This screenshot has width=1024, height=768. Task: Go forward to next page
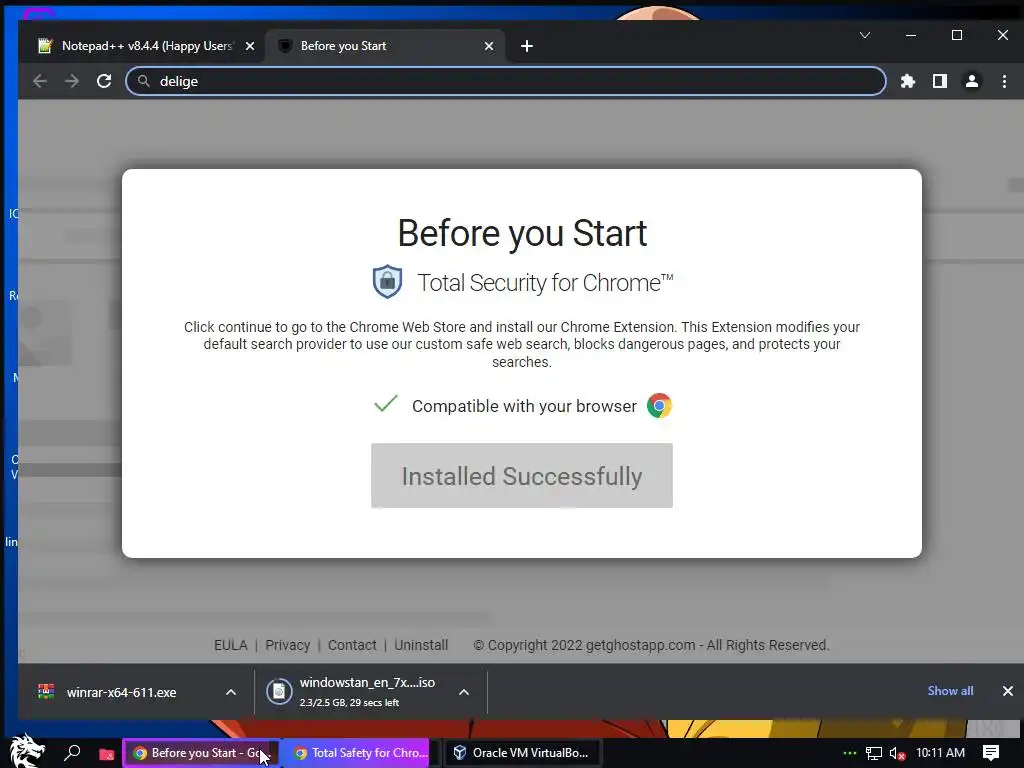(72, 81)
